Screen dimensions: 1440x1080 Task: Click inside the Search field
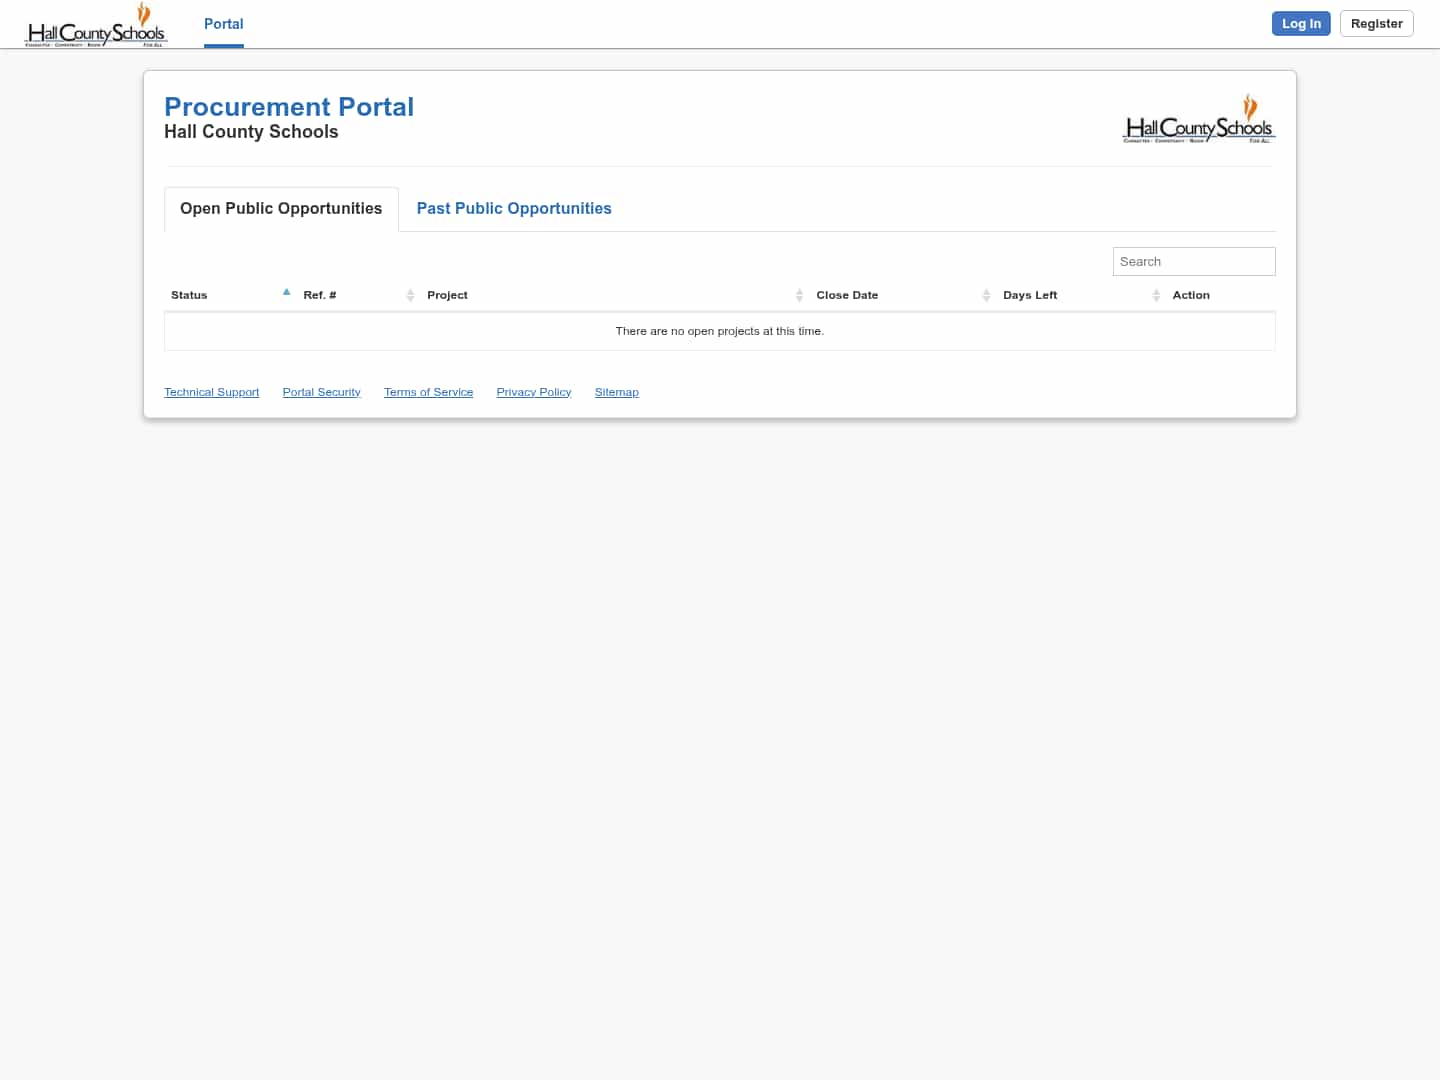(1194, 261)
